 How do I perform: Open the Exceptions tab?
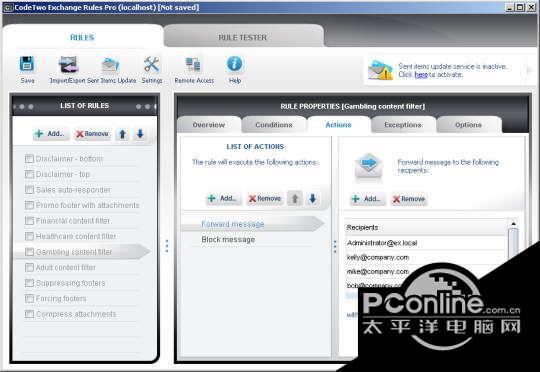403,125
